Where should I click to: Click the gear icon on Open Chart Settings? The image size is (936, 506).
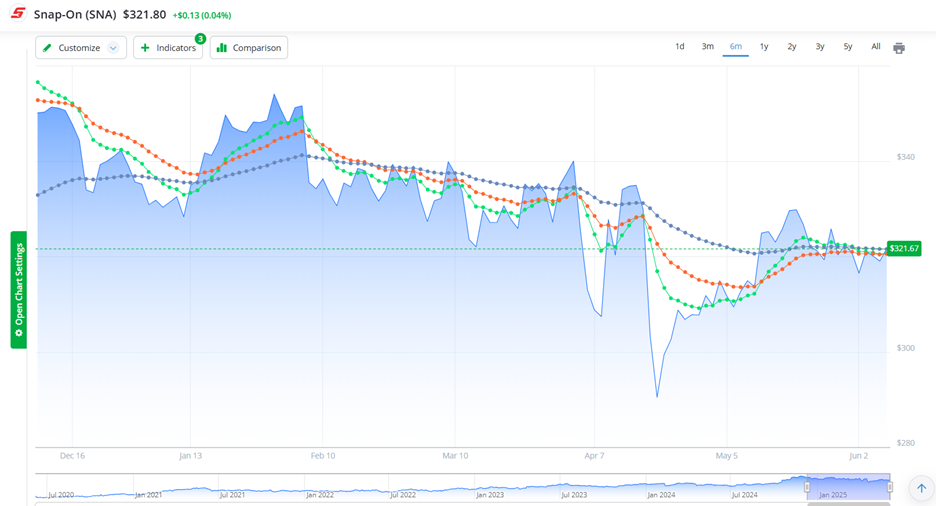pyautogui.click(x=18, y=332)
